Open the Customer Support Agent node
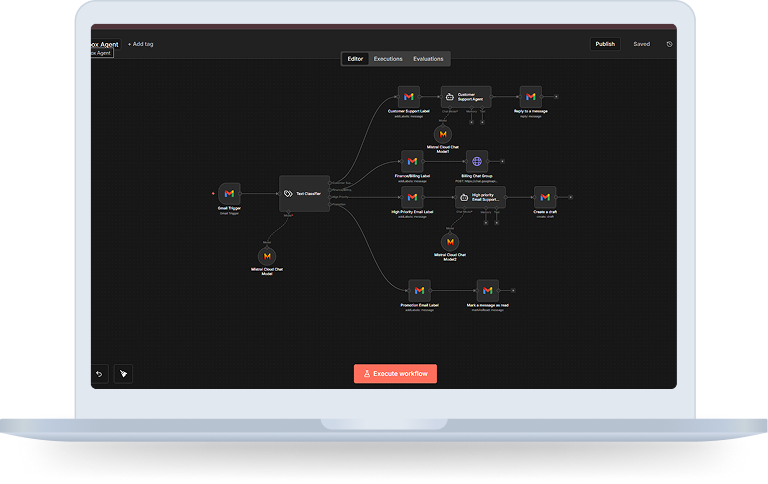This screenshot has width=768, height=484. click(465, 97)
